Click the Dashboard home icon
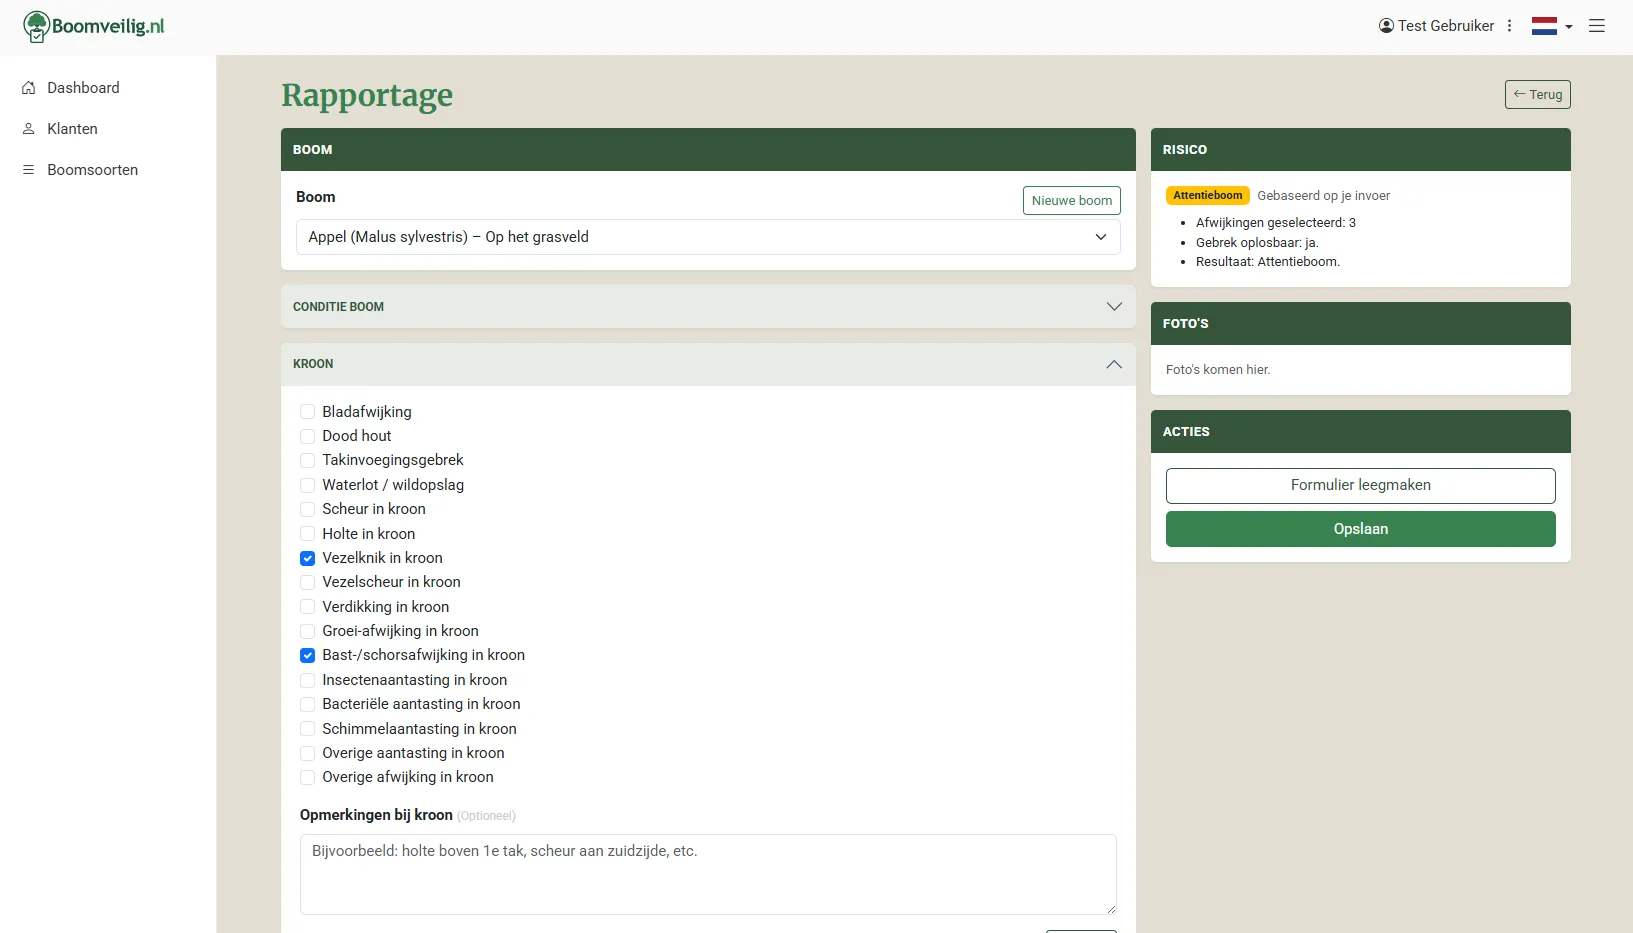1633x933 pixels. click(x=29, y=88)
